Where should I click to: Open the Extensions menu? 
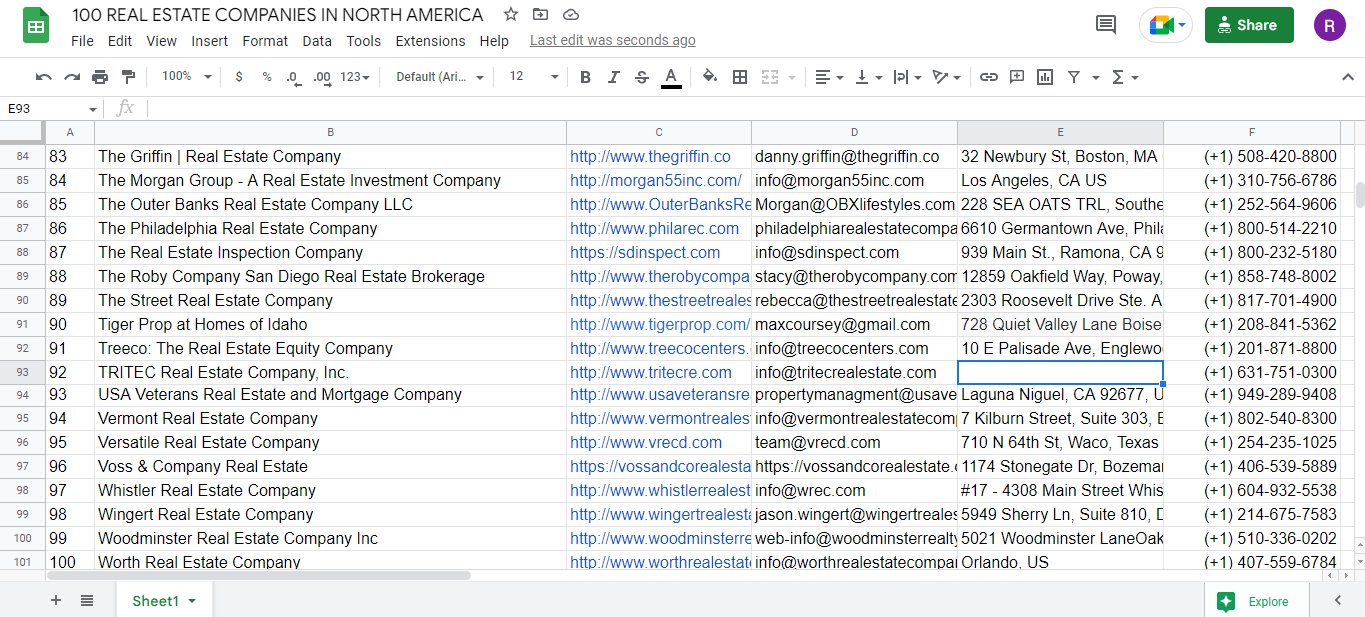(430, 41)
